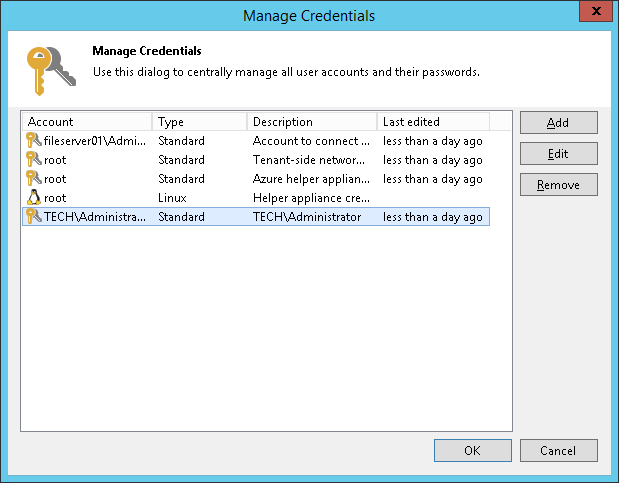Click the Linux penguin icon for root
This screenshot has width=619, height=483.
(x=33, y=198)
